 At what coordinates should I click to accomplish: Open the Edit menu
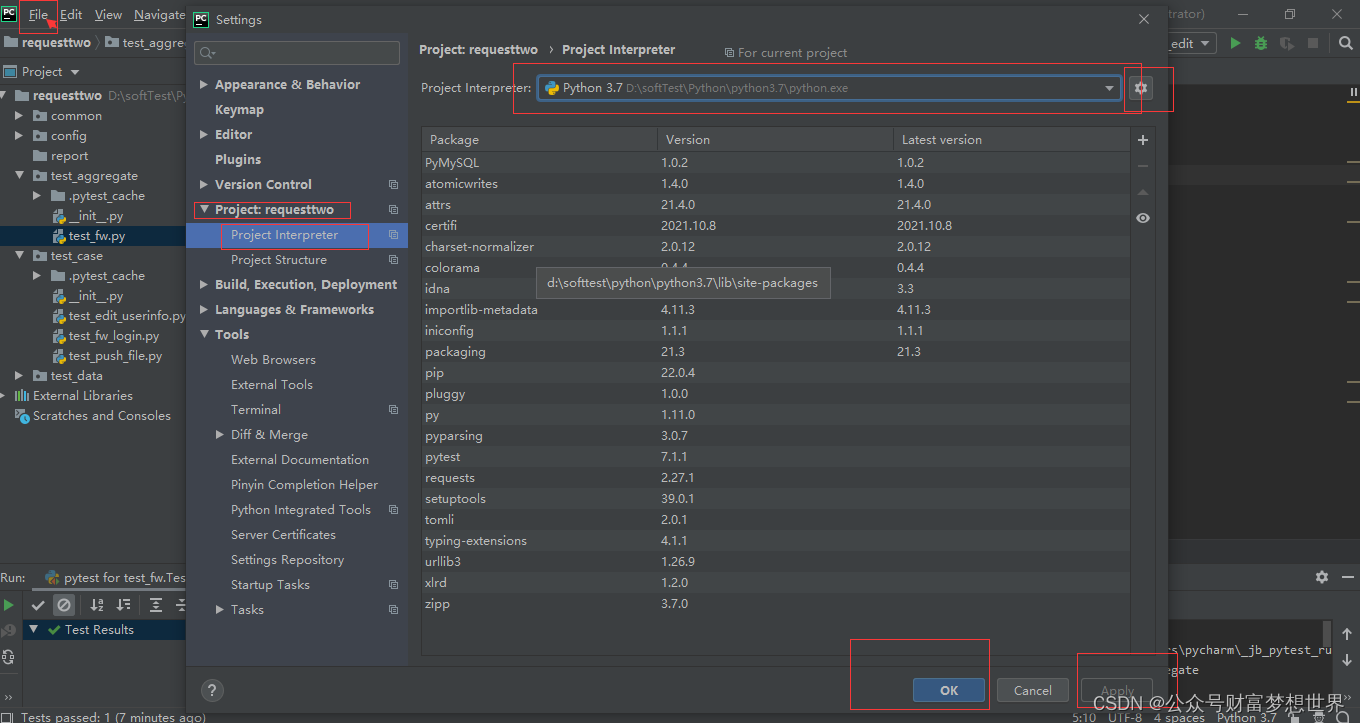[71, 15]
